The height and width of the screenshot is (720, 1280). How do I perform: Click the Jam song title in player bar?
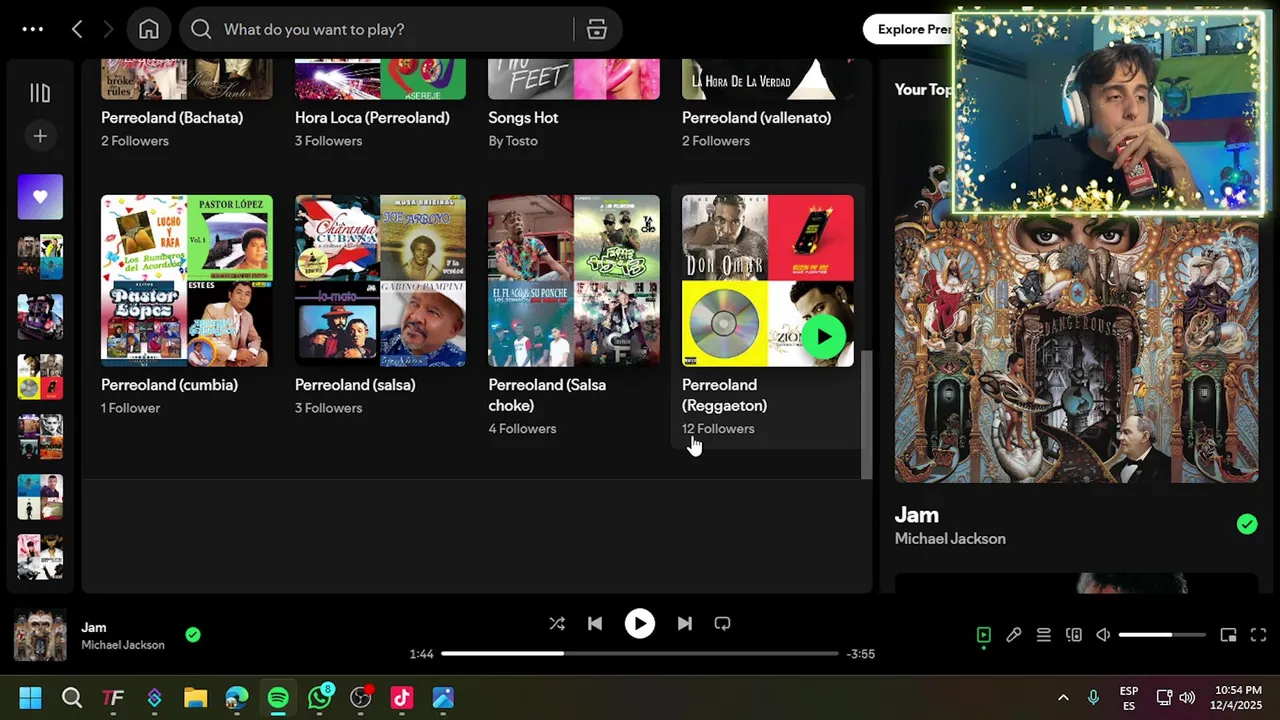pyautogui.click(x=94, y=628)
